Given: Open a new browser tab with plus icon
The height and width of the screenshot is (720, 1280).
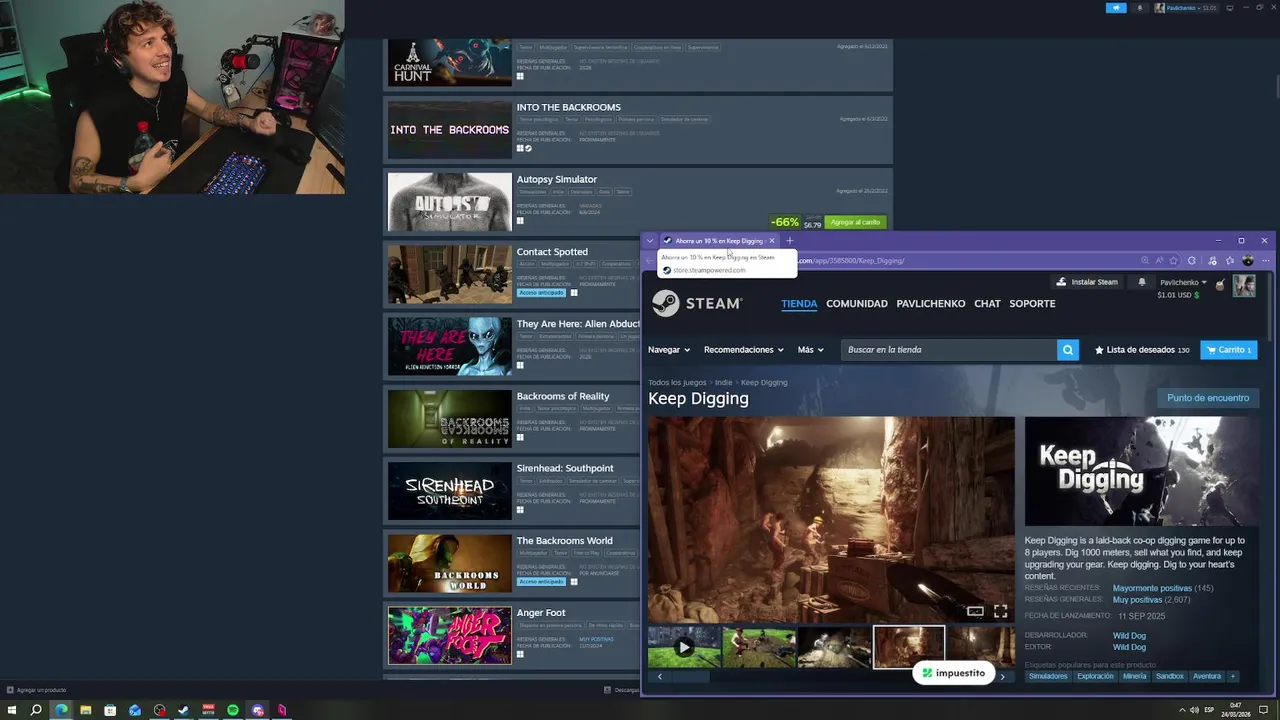Looking at the screenshot, I should 789,241.
